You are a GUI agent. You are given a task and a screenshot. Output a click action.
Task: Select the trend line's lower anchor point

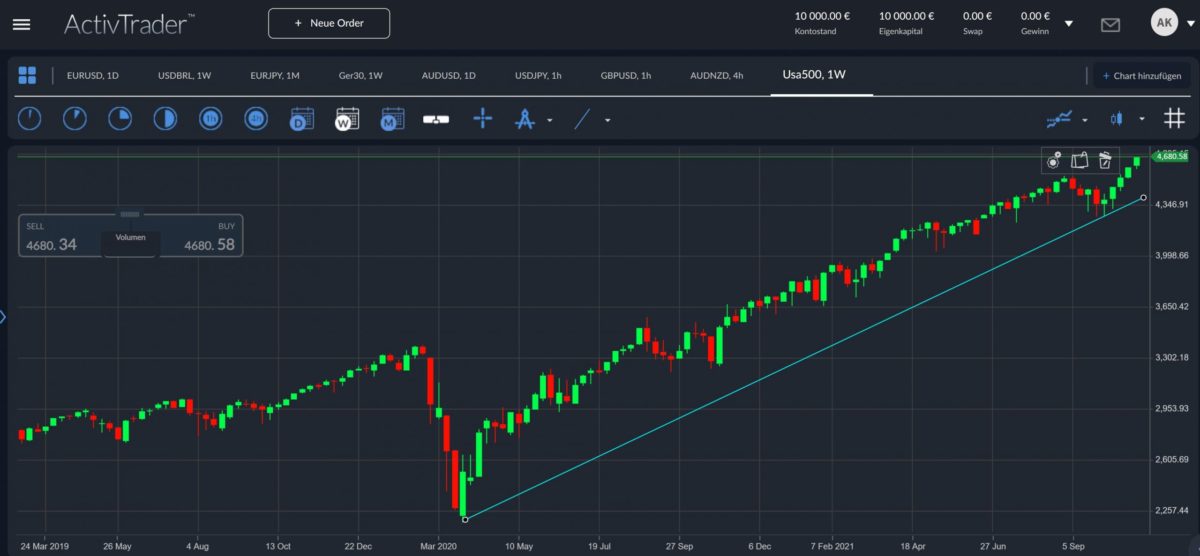click(x=465, y=519)
